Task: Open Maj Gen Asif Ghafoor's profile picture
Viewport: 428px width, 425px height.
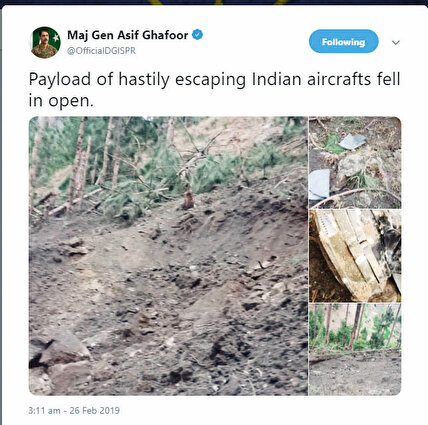Action: pos(46,42)
